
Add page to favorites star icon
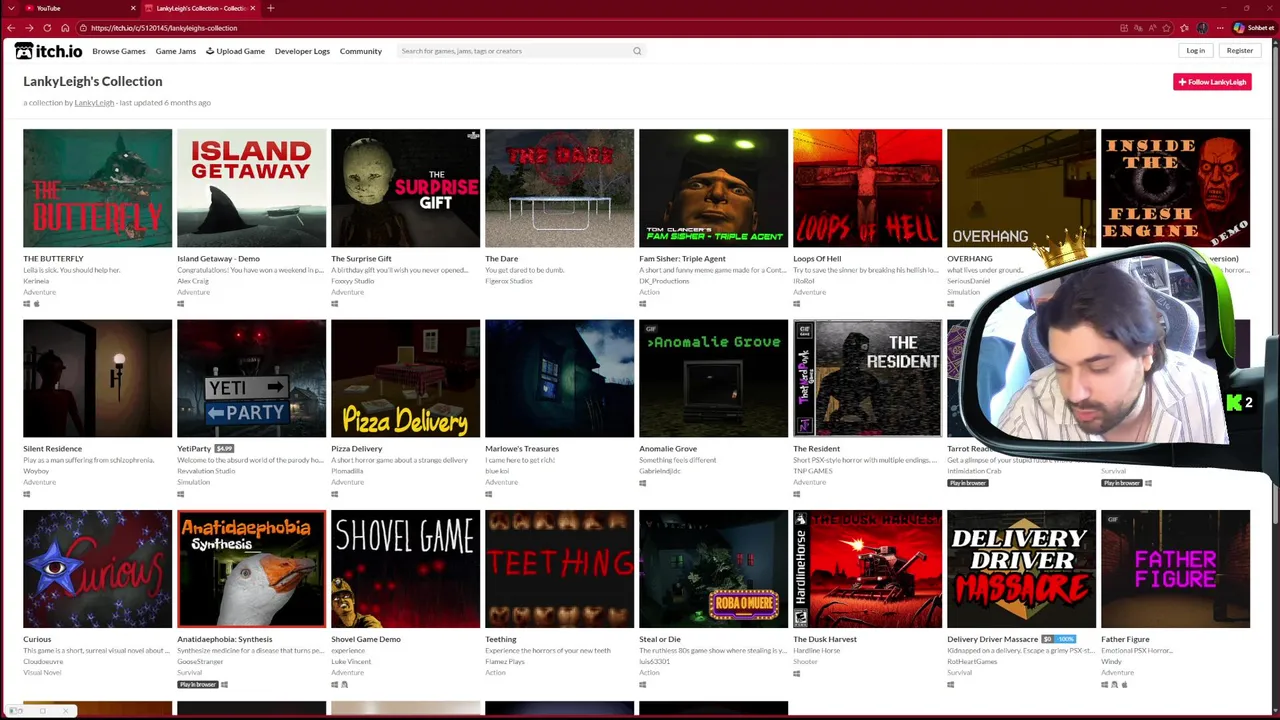point(1168,28)
